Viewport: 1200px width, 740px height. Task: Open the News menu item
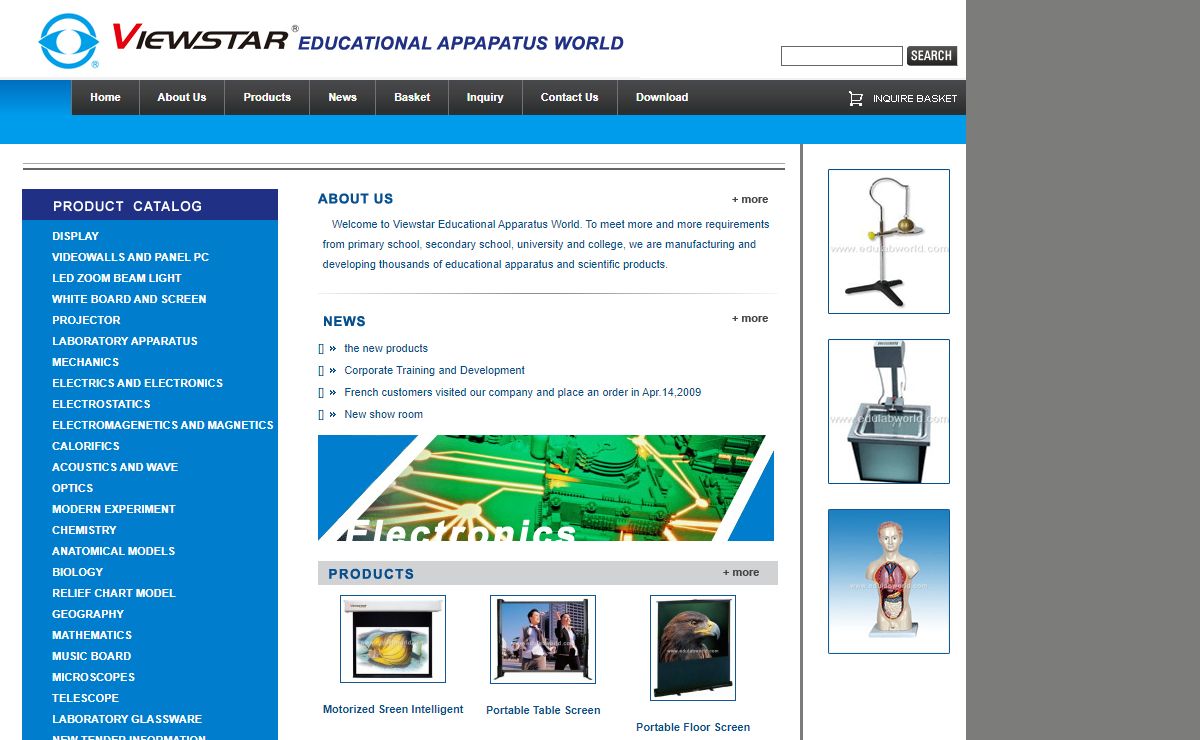(x=342, y=97)
